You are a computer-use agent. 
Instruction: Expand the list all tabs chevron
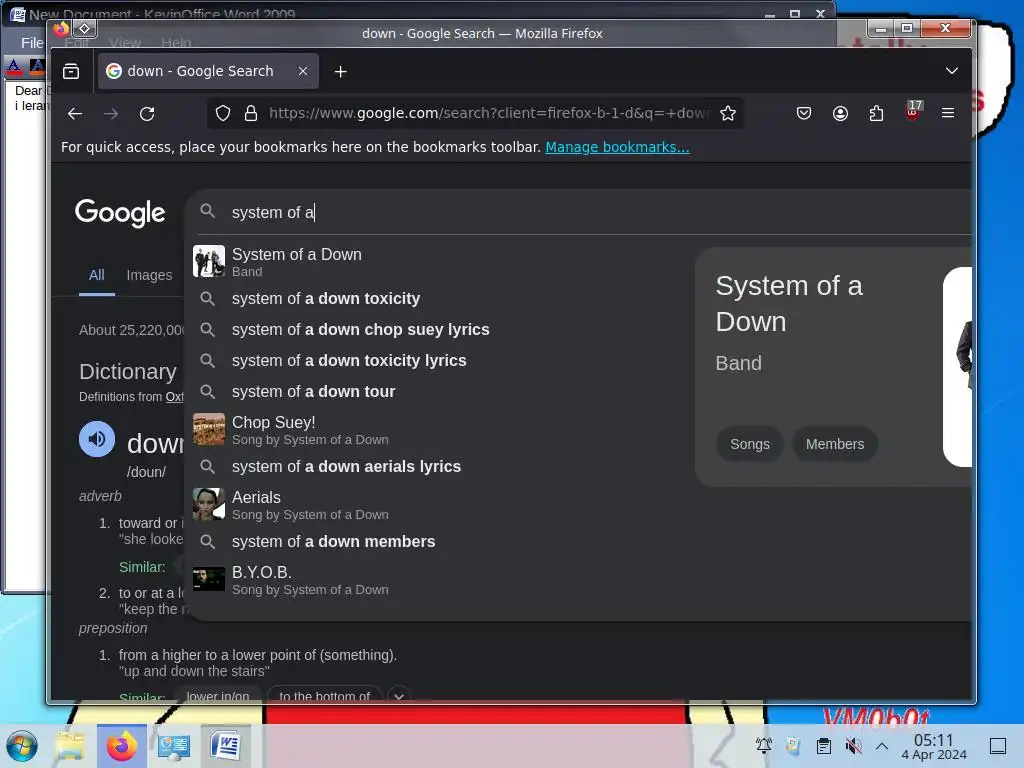click(952, 71)
